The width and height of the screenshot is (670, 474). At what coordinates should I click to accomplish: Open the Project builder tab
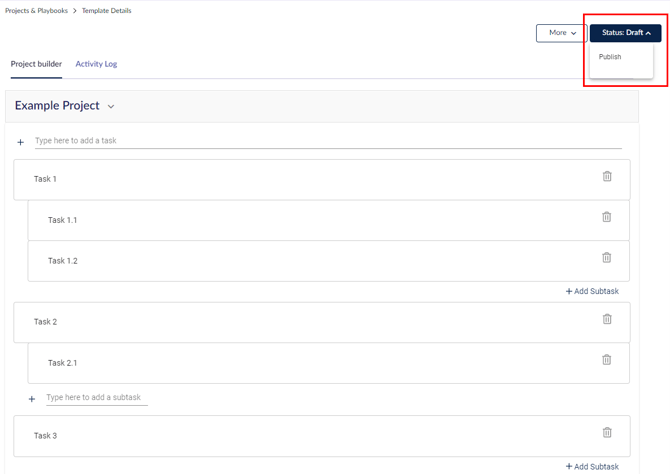pyautogui.click(x=36, y=64)
